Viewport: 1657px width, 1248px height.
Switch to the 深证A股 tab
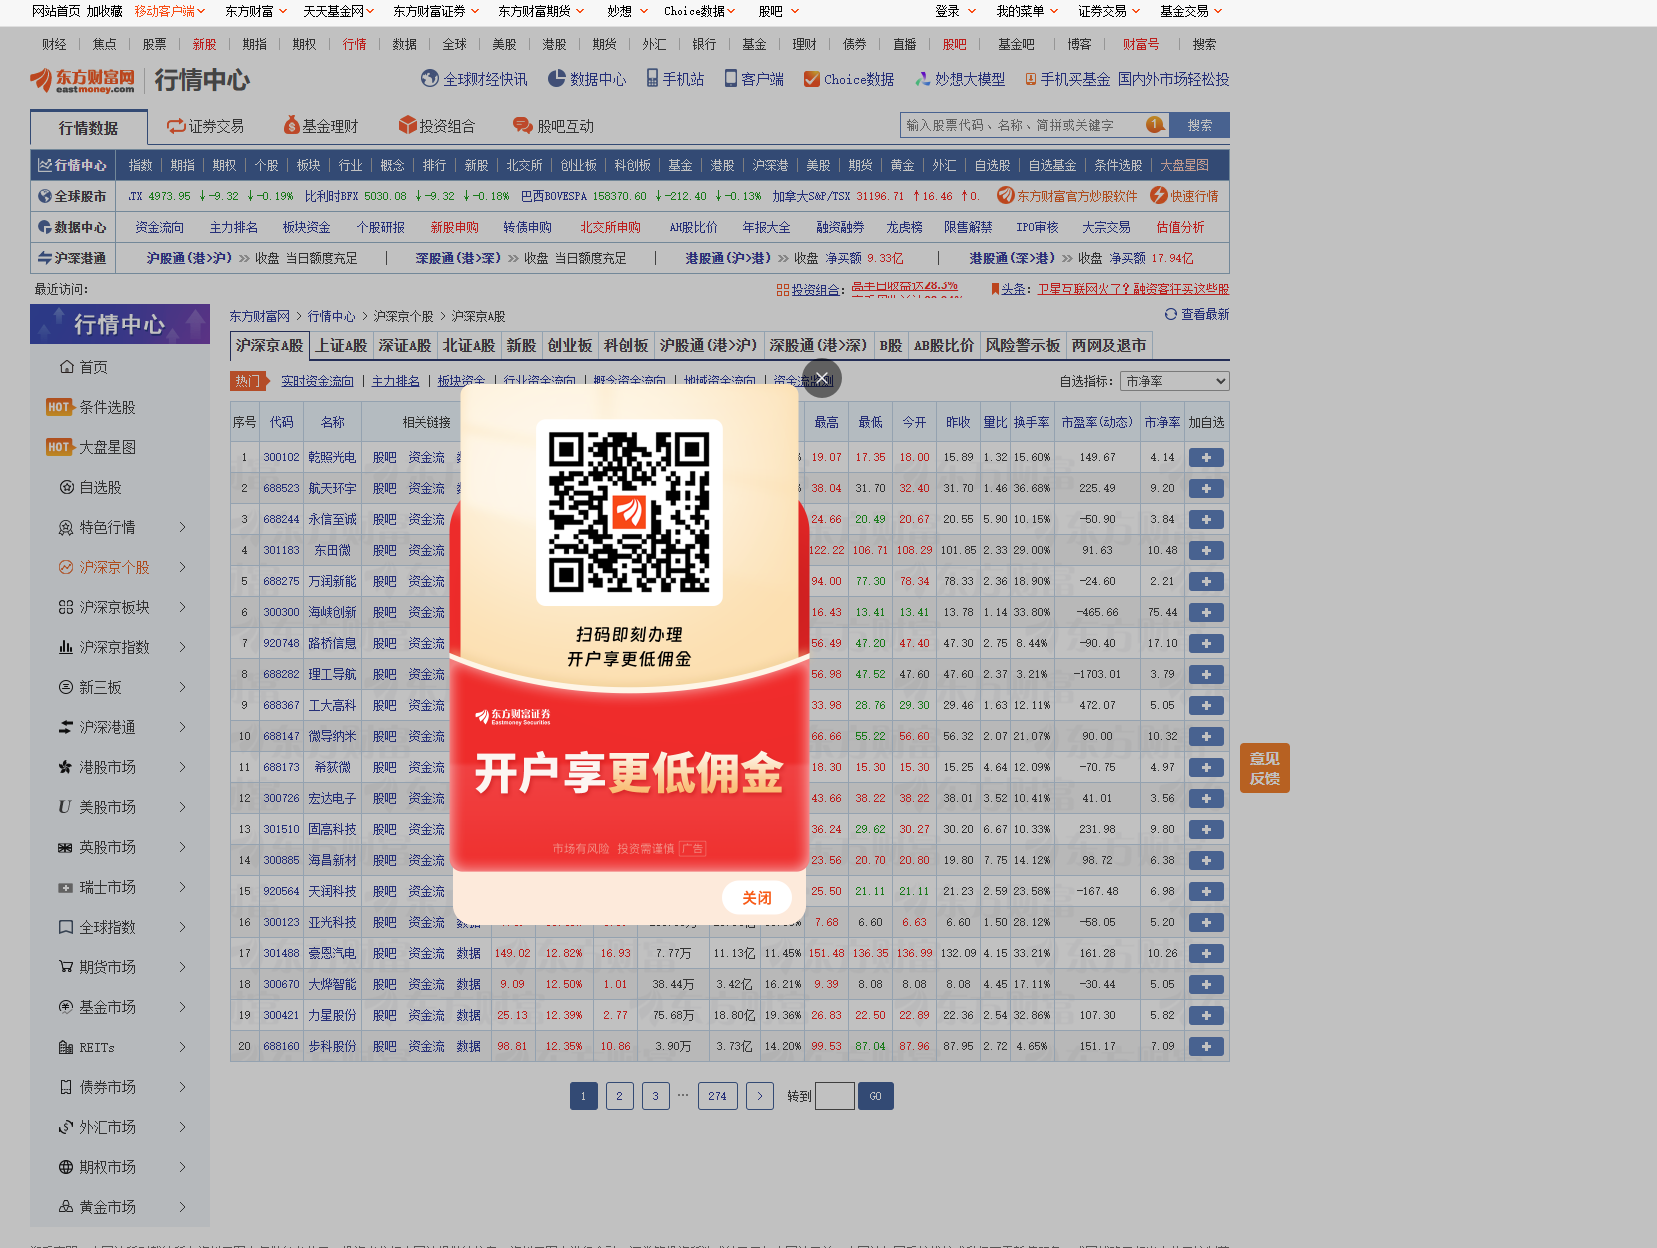(x=404, y=345)
